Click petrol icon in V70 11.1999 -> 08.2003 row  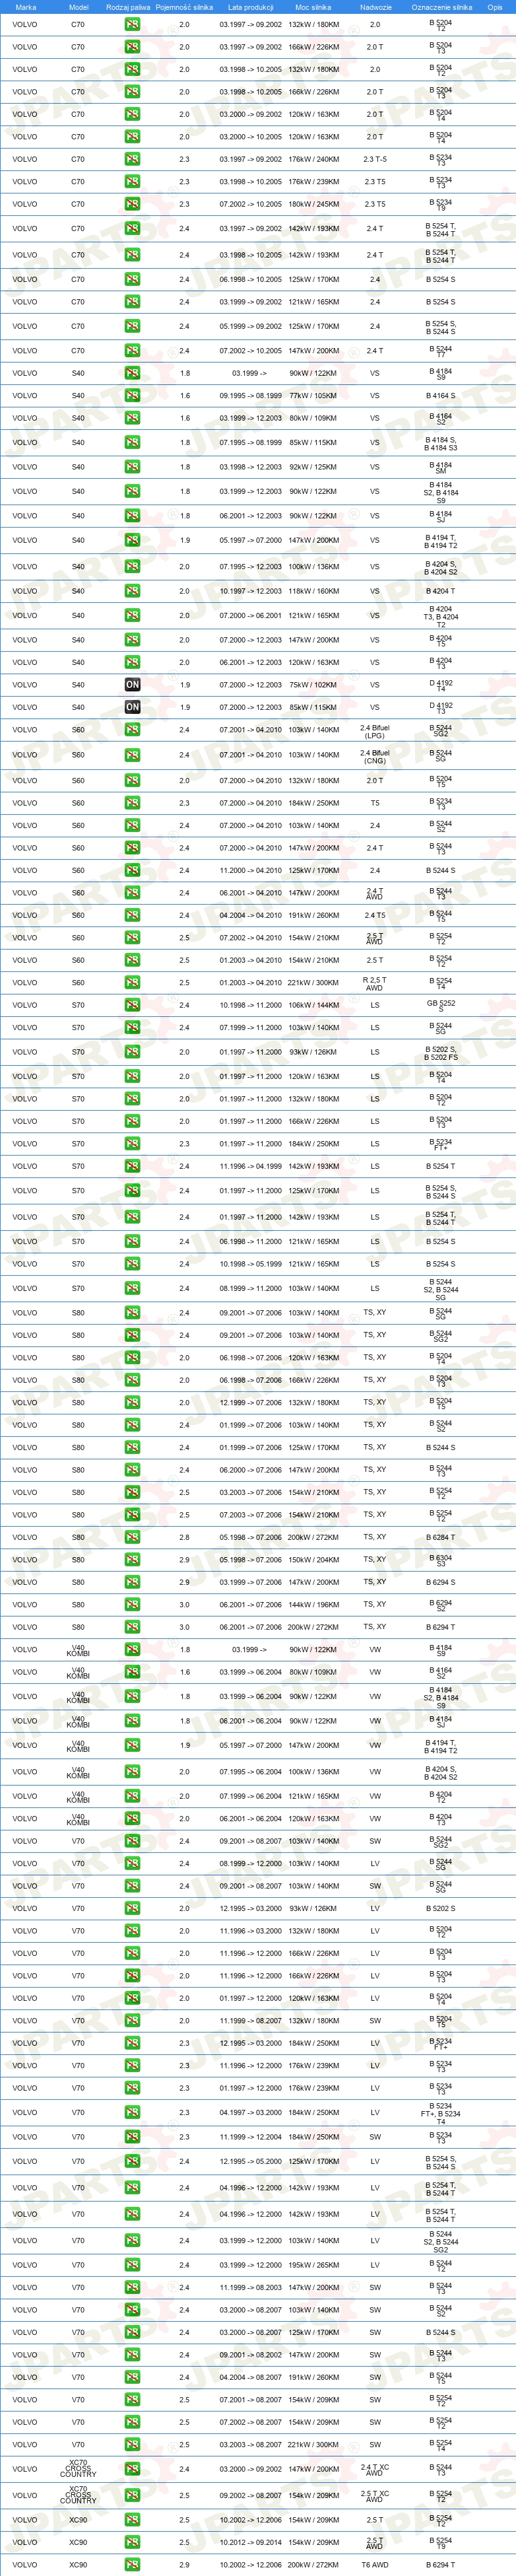pos(132,2287)
